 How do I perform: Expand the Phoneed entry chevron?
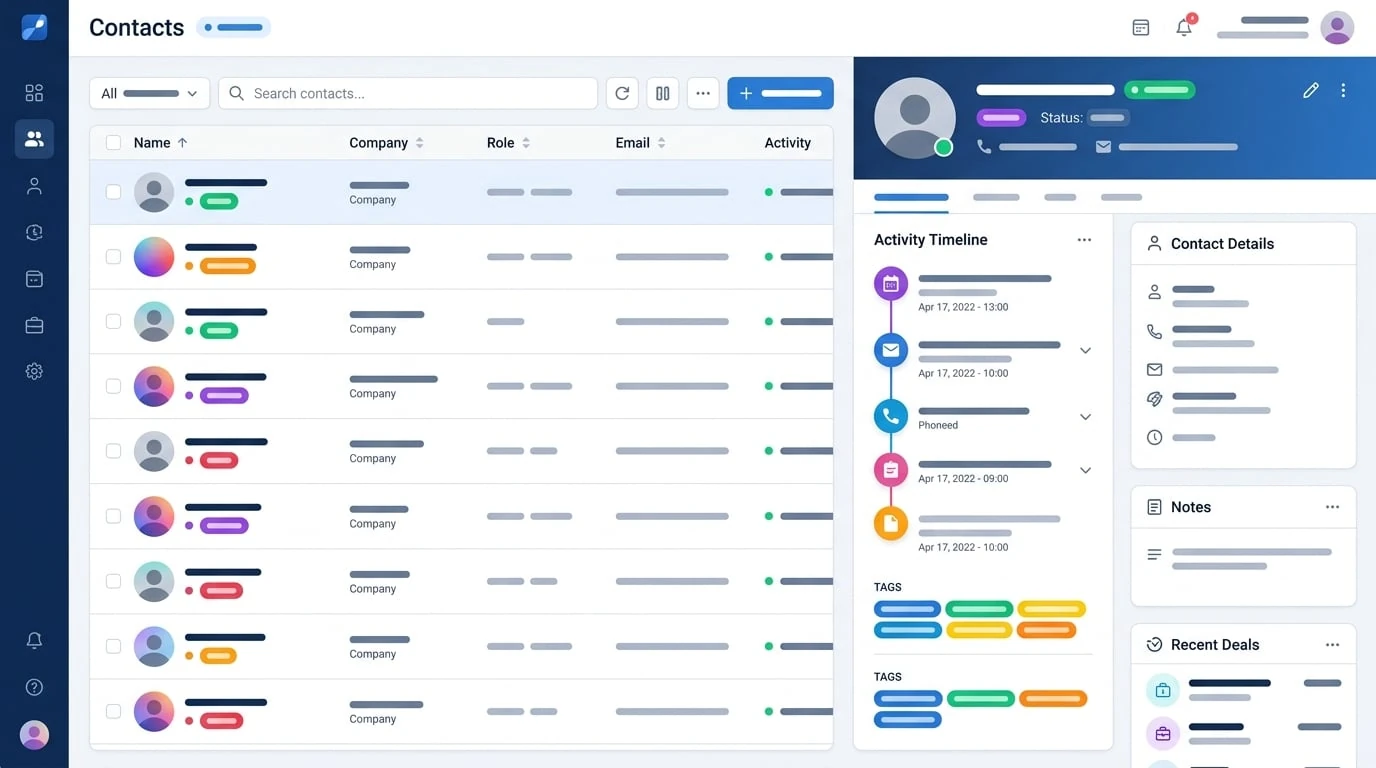click(1085, 417)
